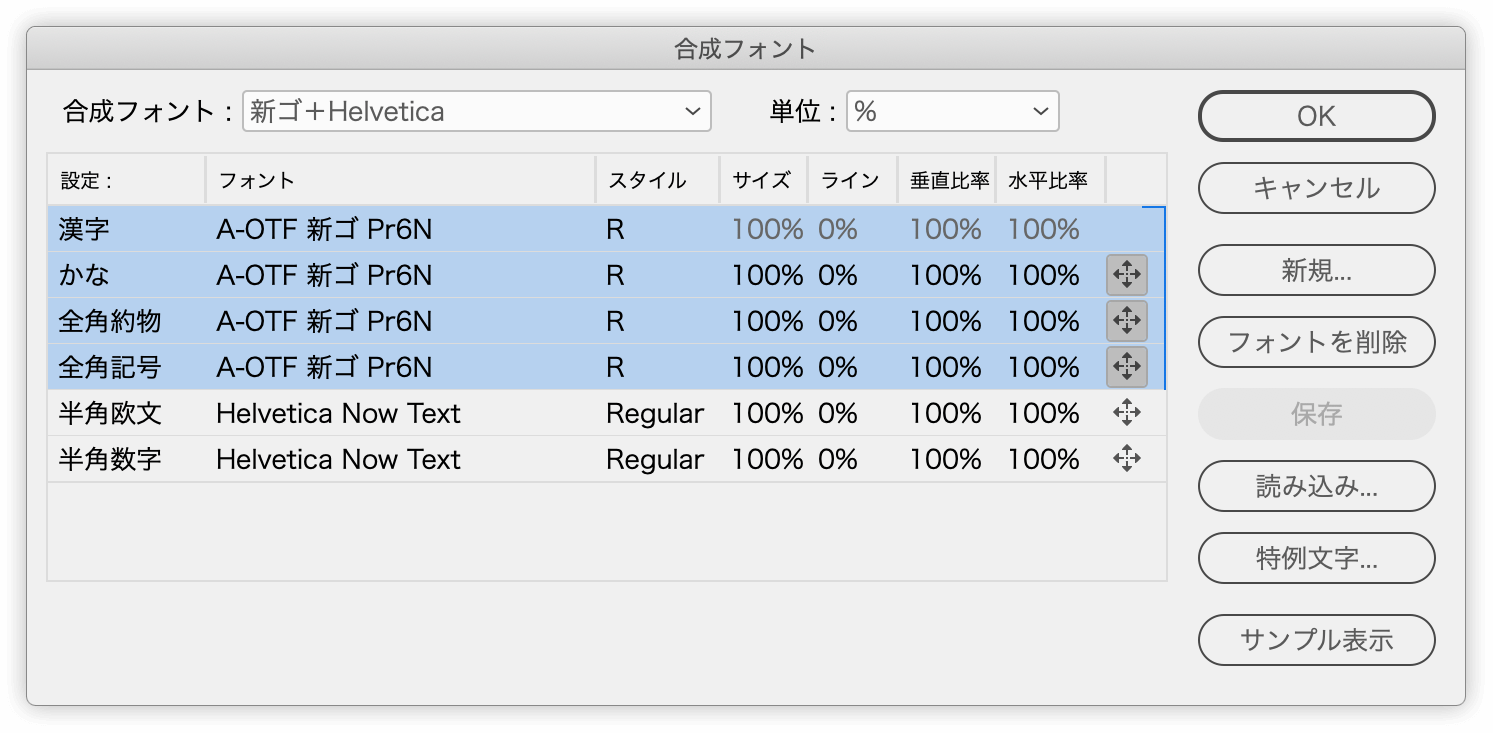1493x733 pixels.
Task: Click the スタイル column header
Action: click(x=657, y=180)
